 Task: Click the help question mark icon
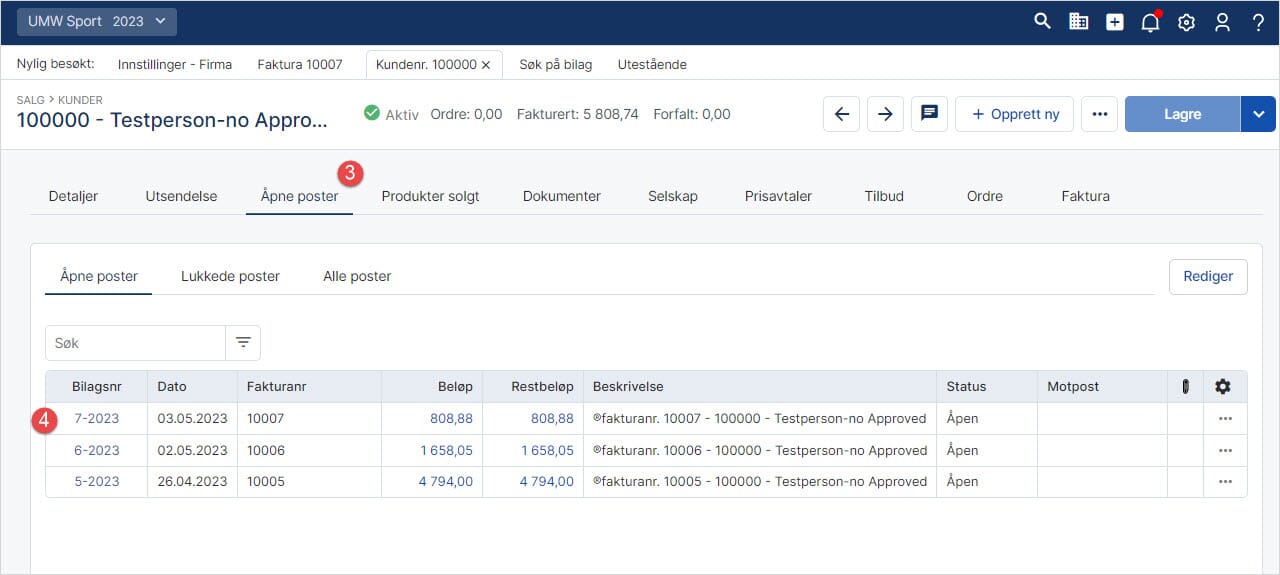coord(1258,22)
